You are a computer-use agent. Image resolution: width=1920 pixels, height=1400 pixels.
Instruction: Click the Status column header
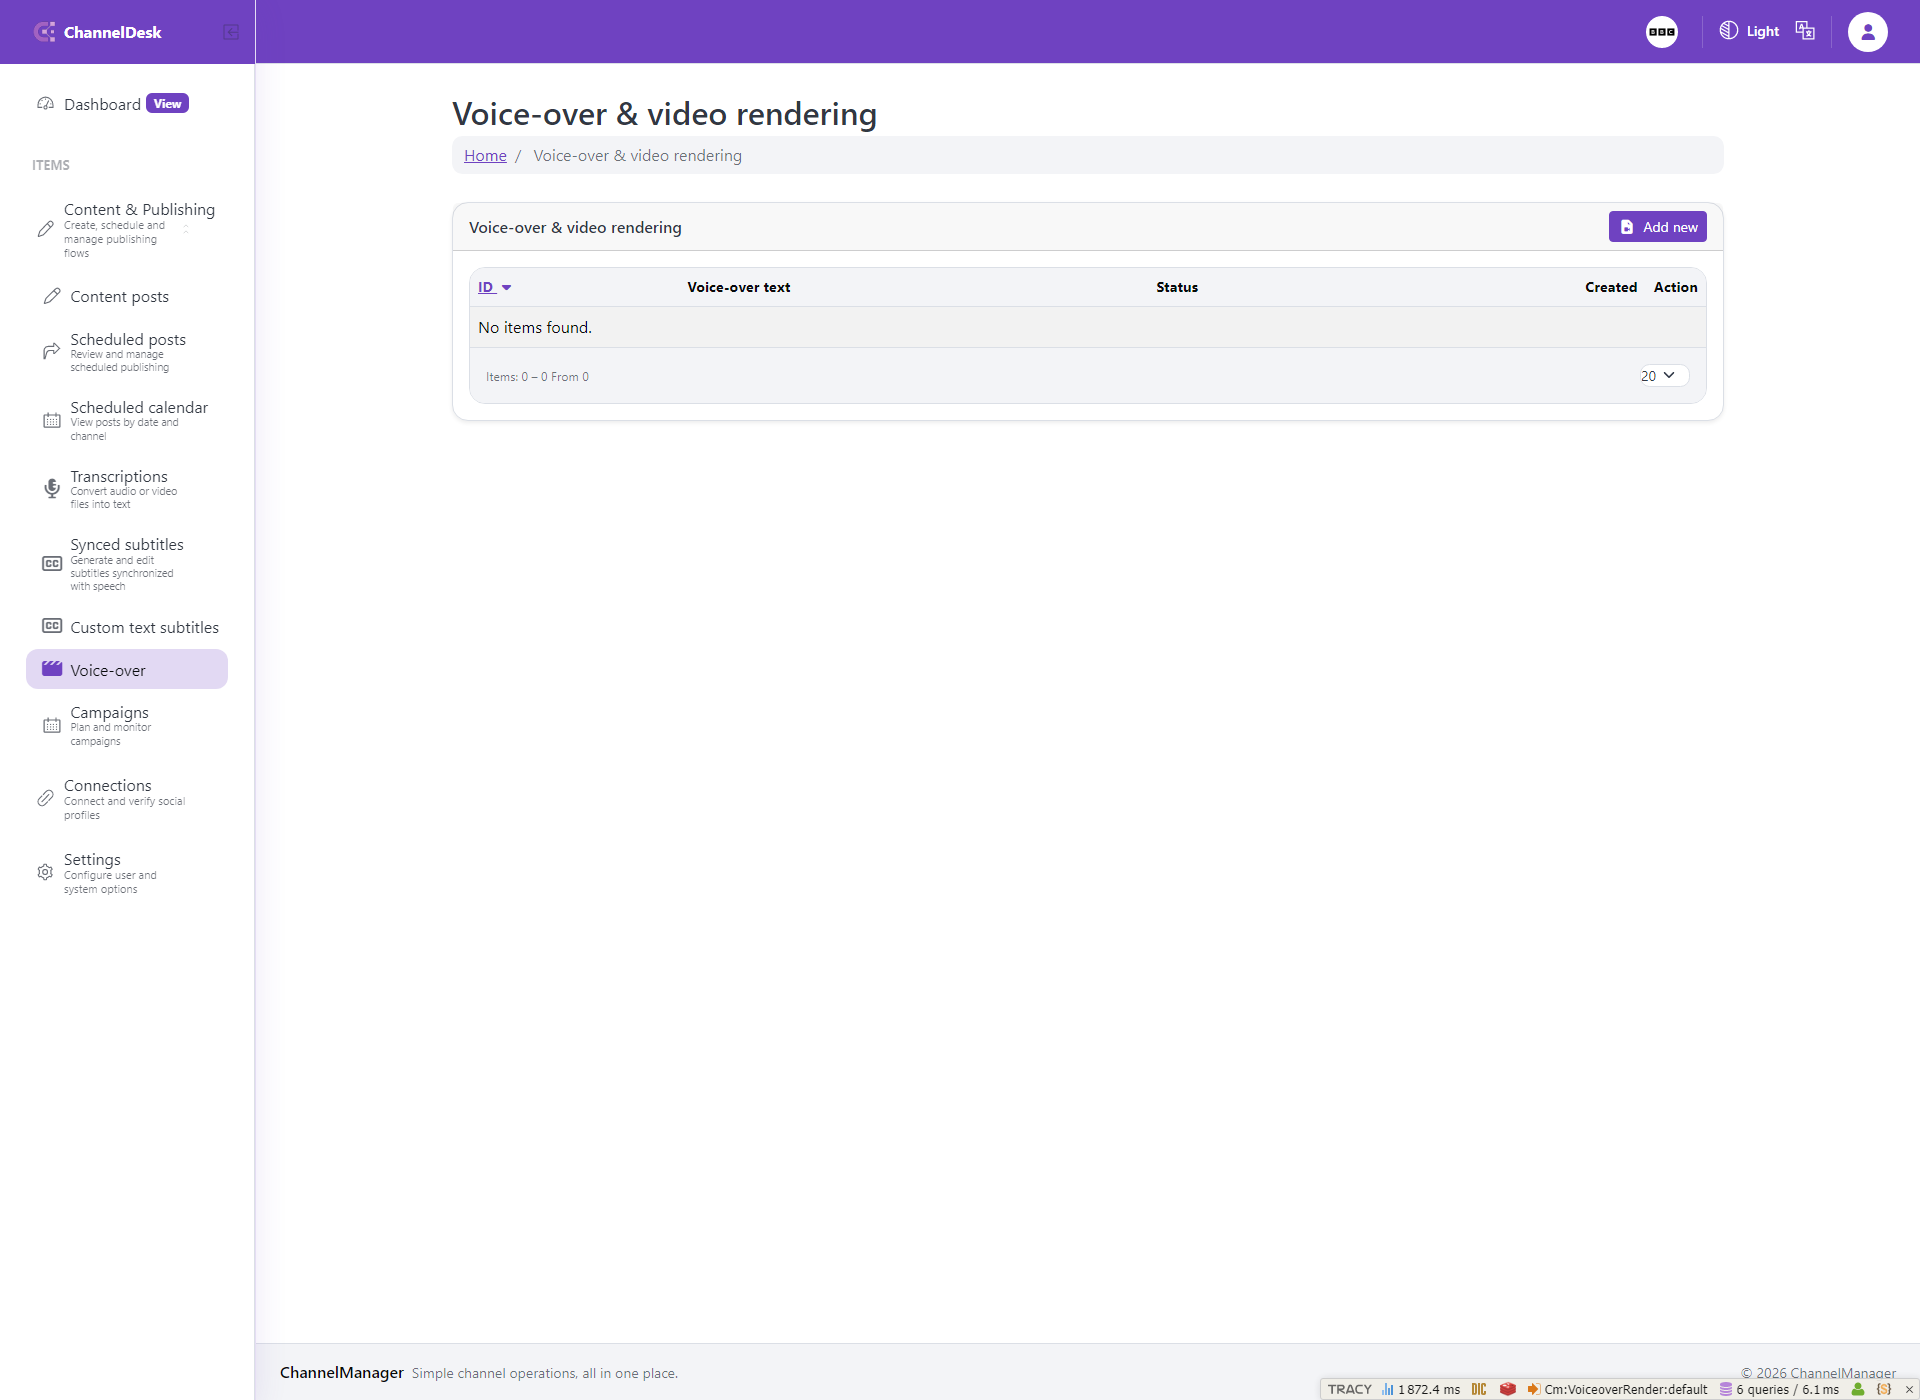pyautogui.click(x=1177, y=287)
